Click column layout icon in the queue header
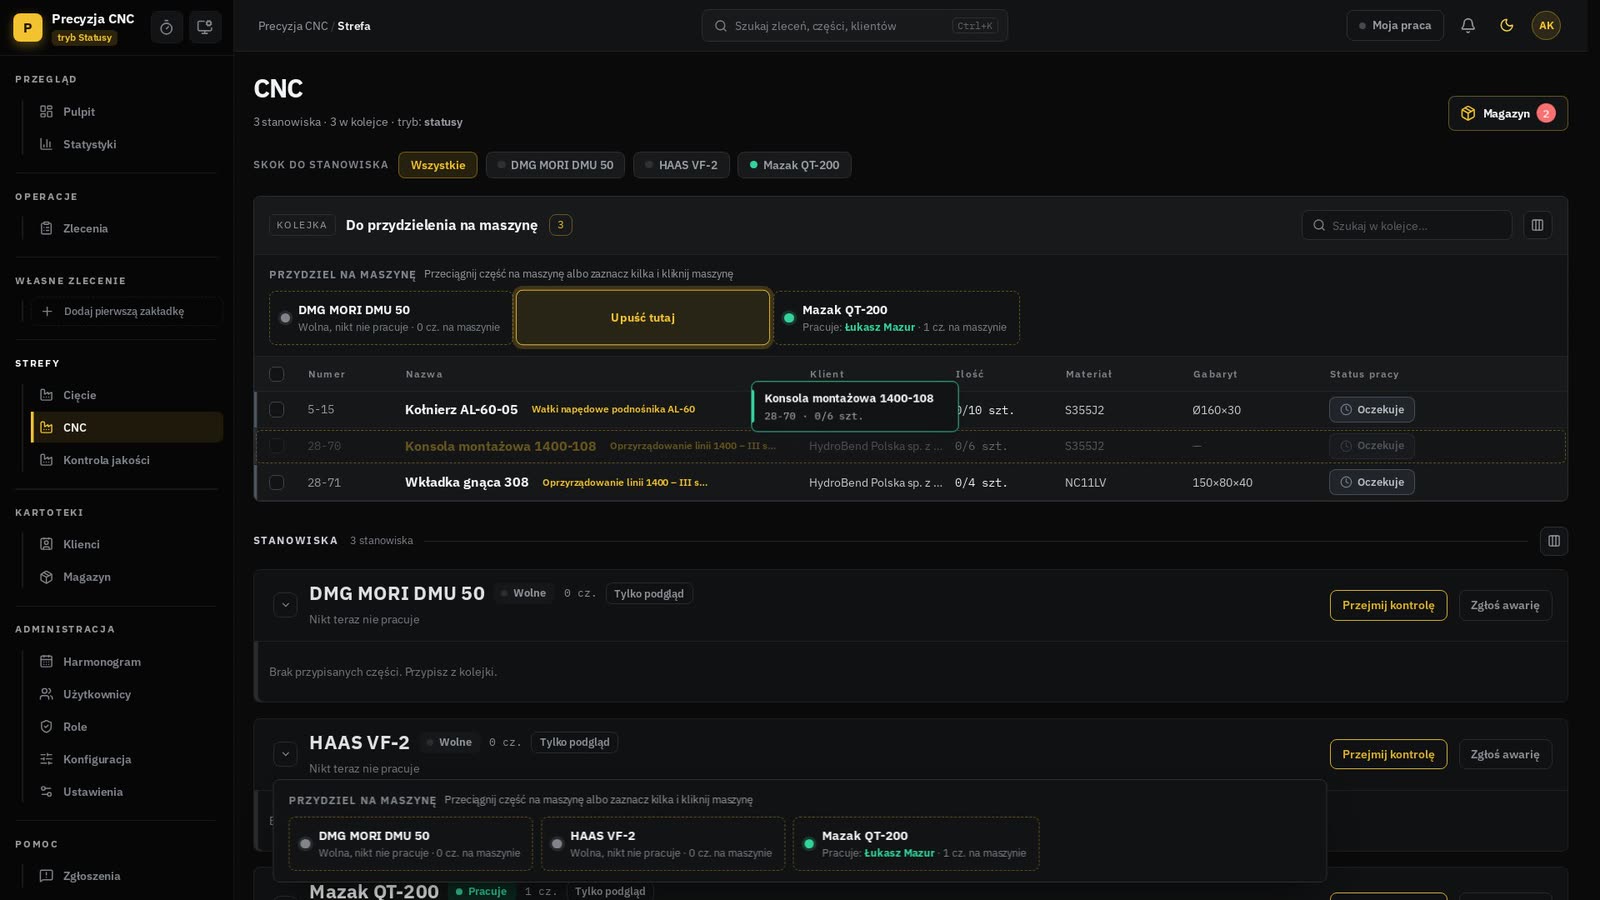This screenshot has height=900, width=1600. tap(1538, 225)
